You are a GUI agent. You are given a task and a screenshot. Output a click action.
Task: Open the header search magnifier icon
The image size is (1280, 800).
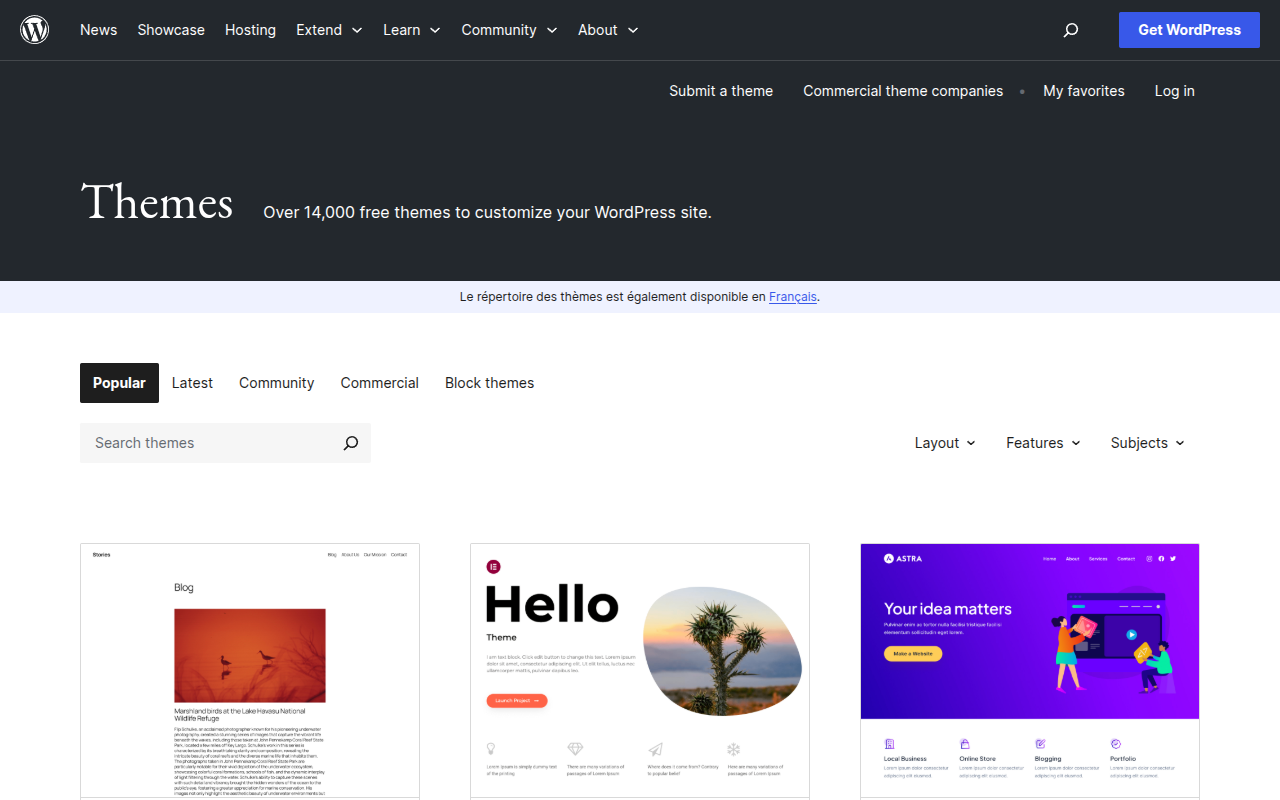(x=1070, y=30)
